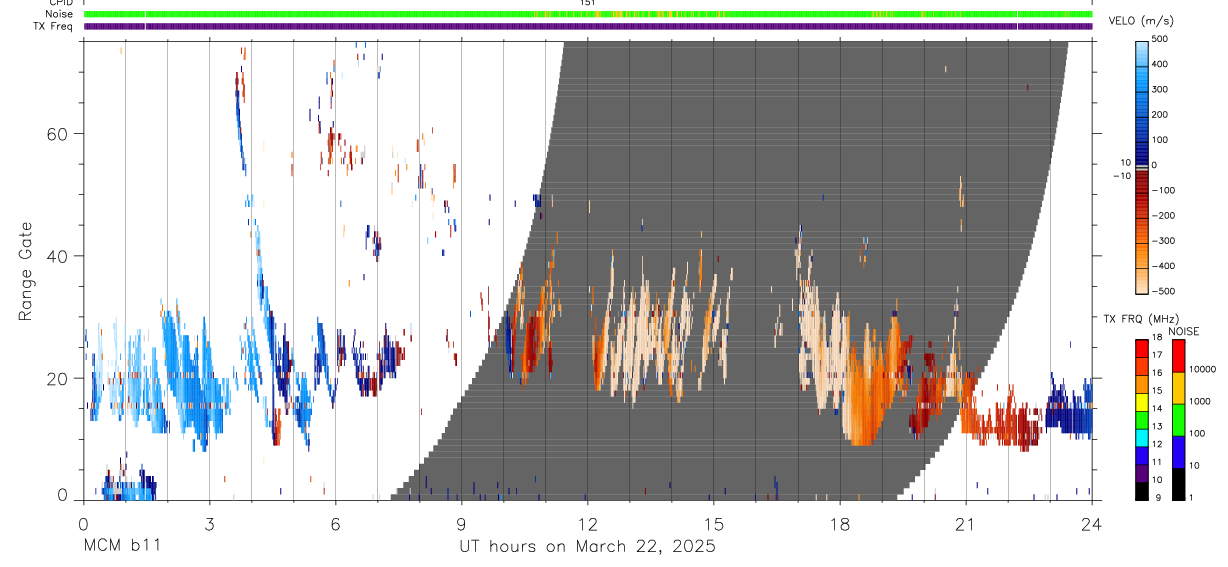Viewport: 1228px width, 567px height.
Task: Click the x-axis tick label 24
Action: point(1092,523)
